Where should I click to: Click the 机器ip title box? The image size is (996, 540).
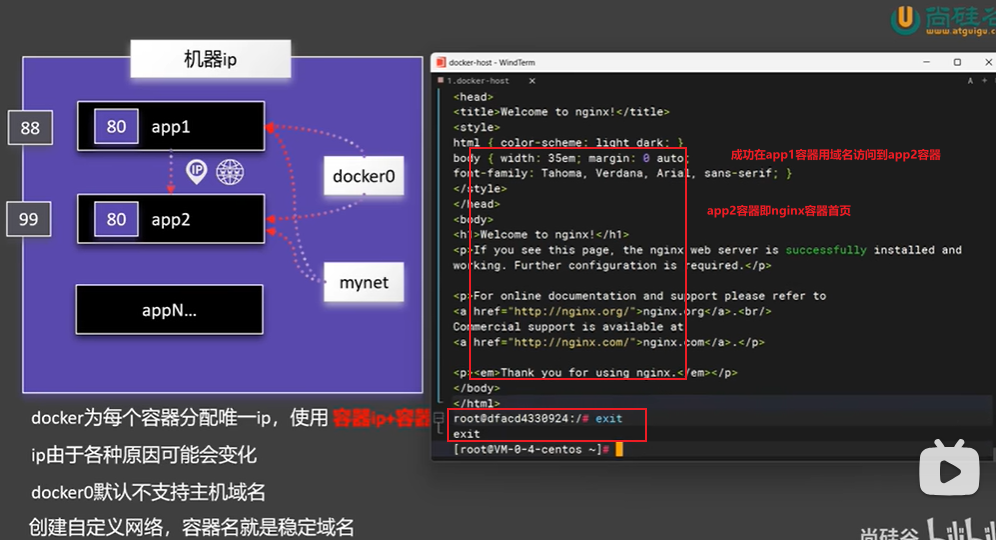[210, 59]
